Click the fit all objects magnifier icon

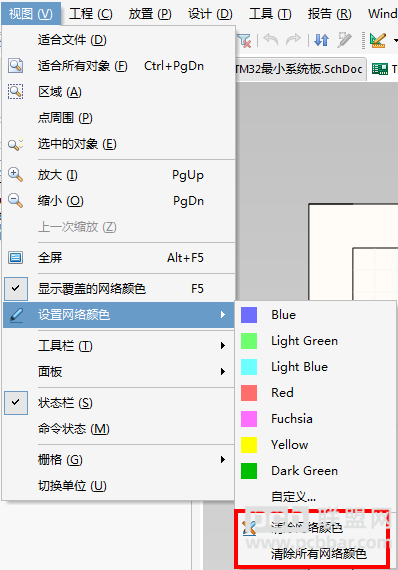15,66
